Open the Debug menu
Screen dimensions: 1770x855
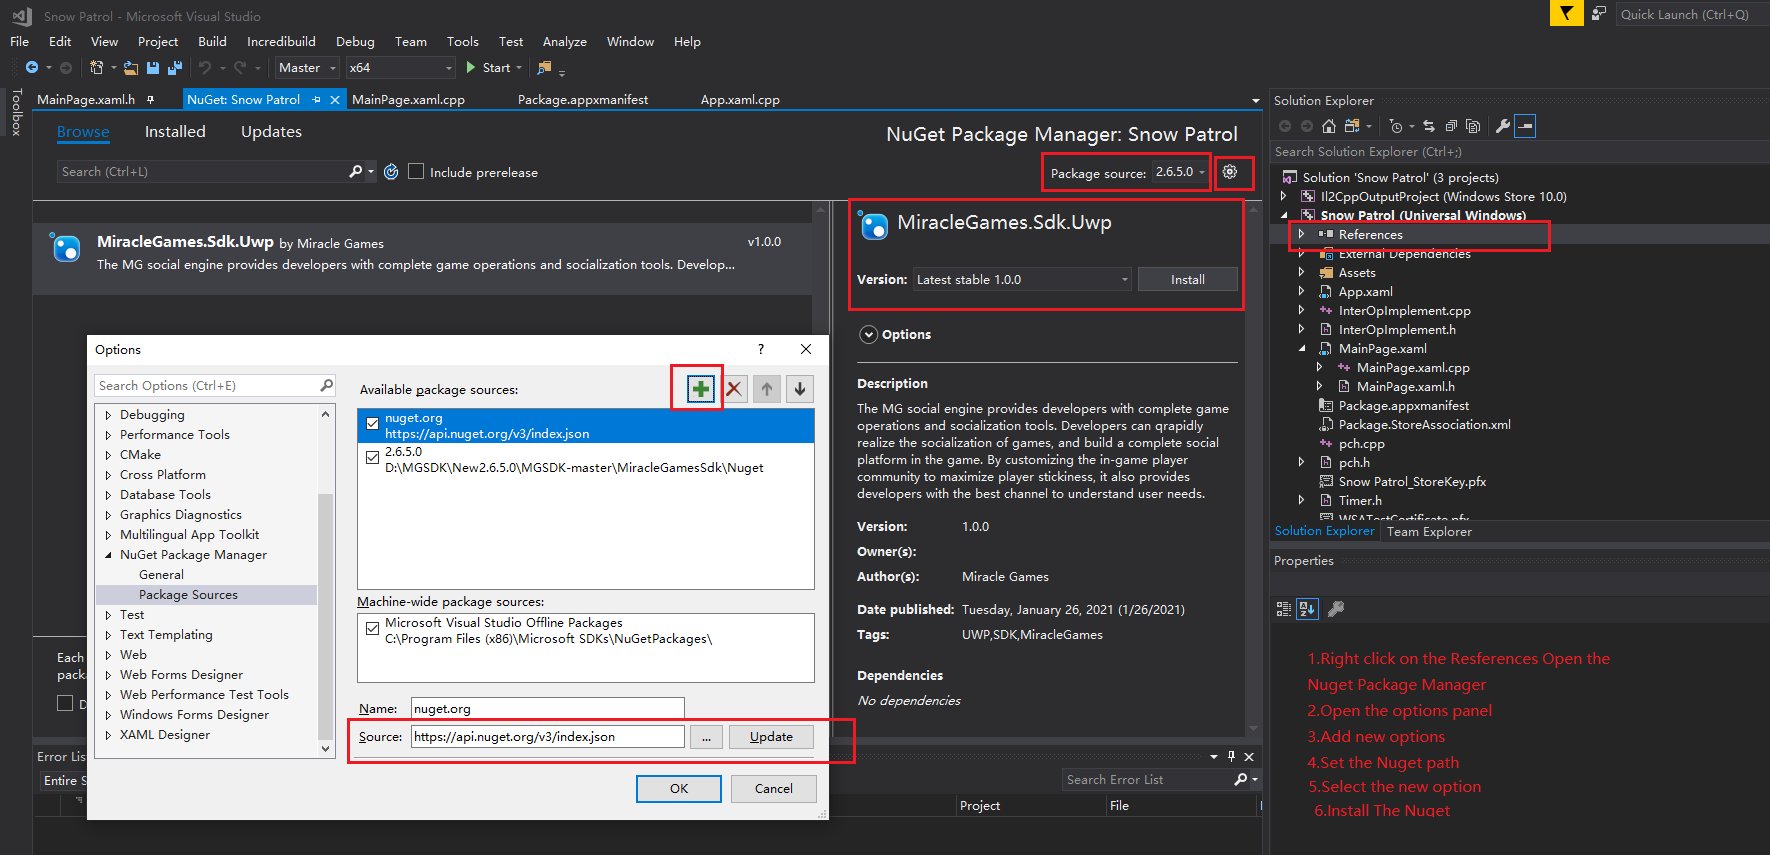click(355, 42)
